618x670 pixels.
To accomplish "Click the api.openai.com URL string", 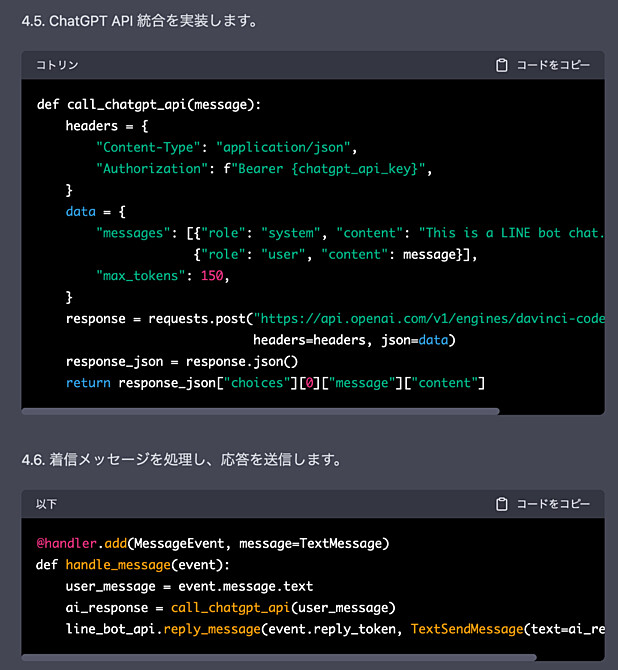I will 429,319.
